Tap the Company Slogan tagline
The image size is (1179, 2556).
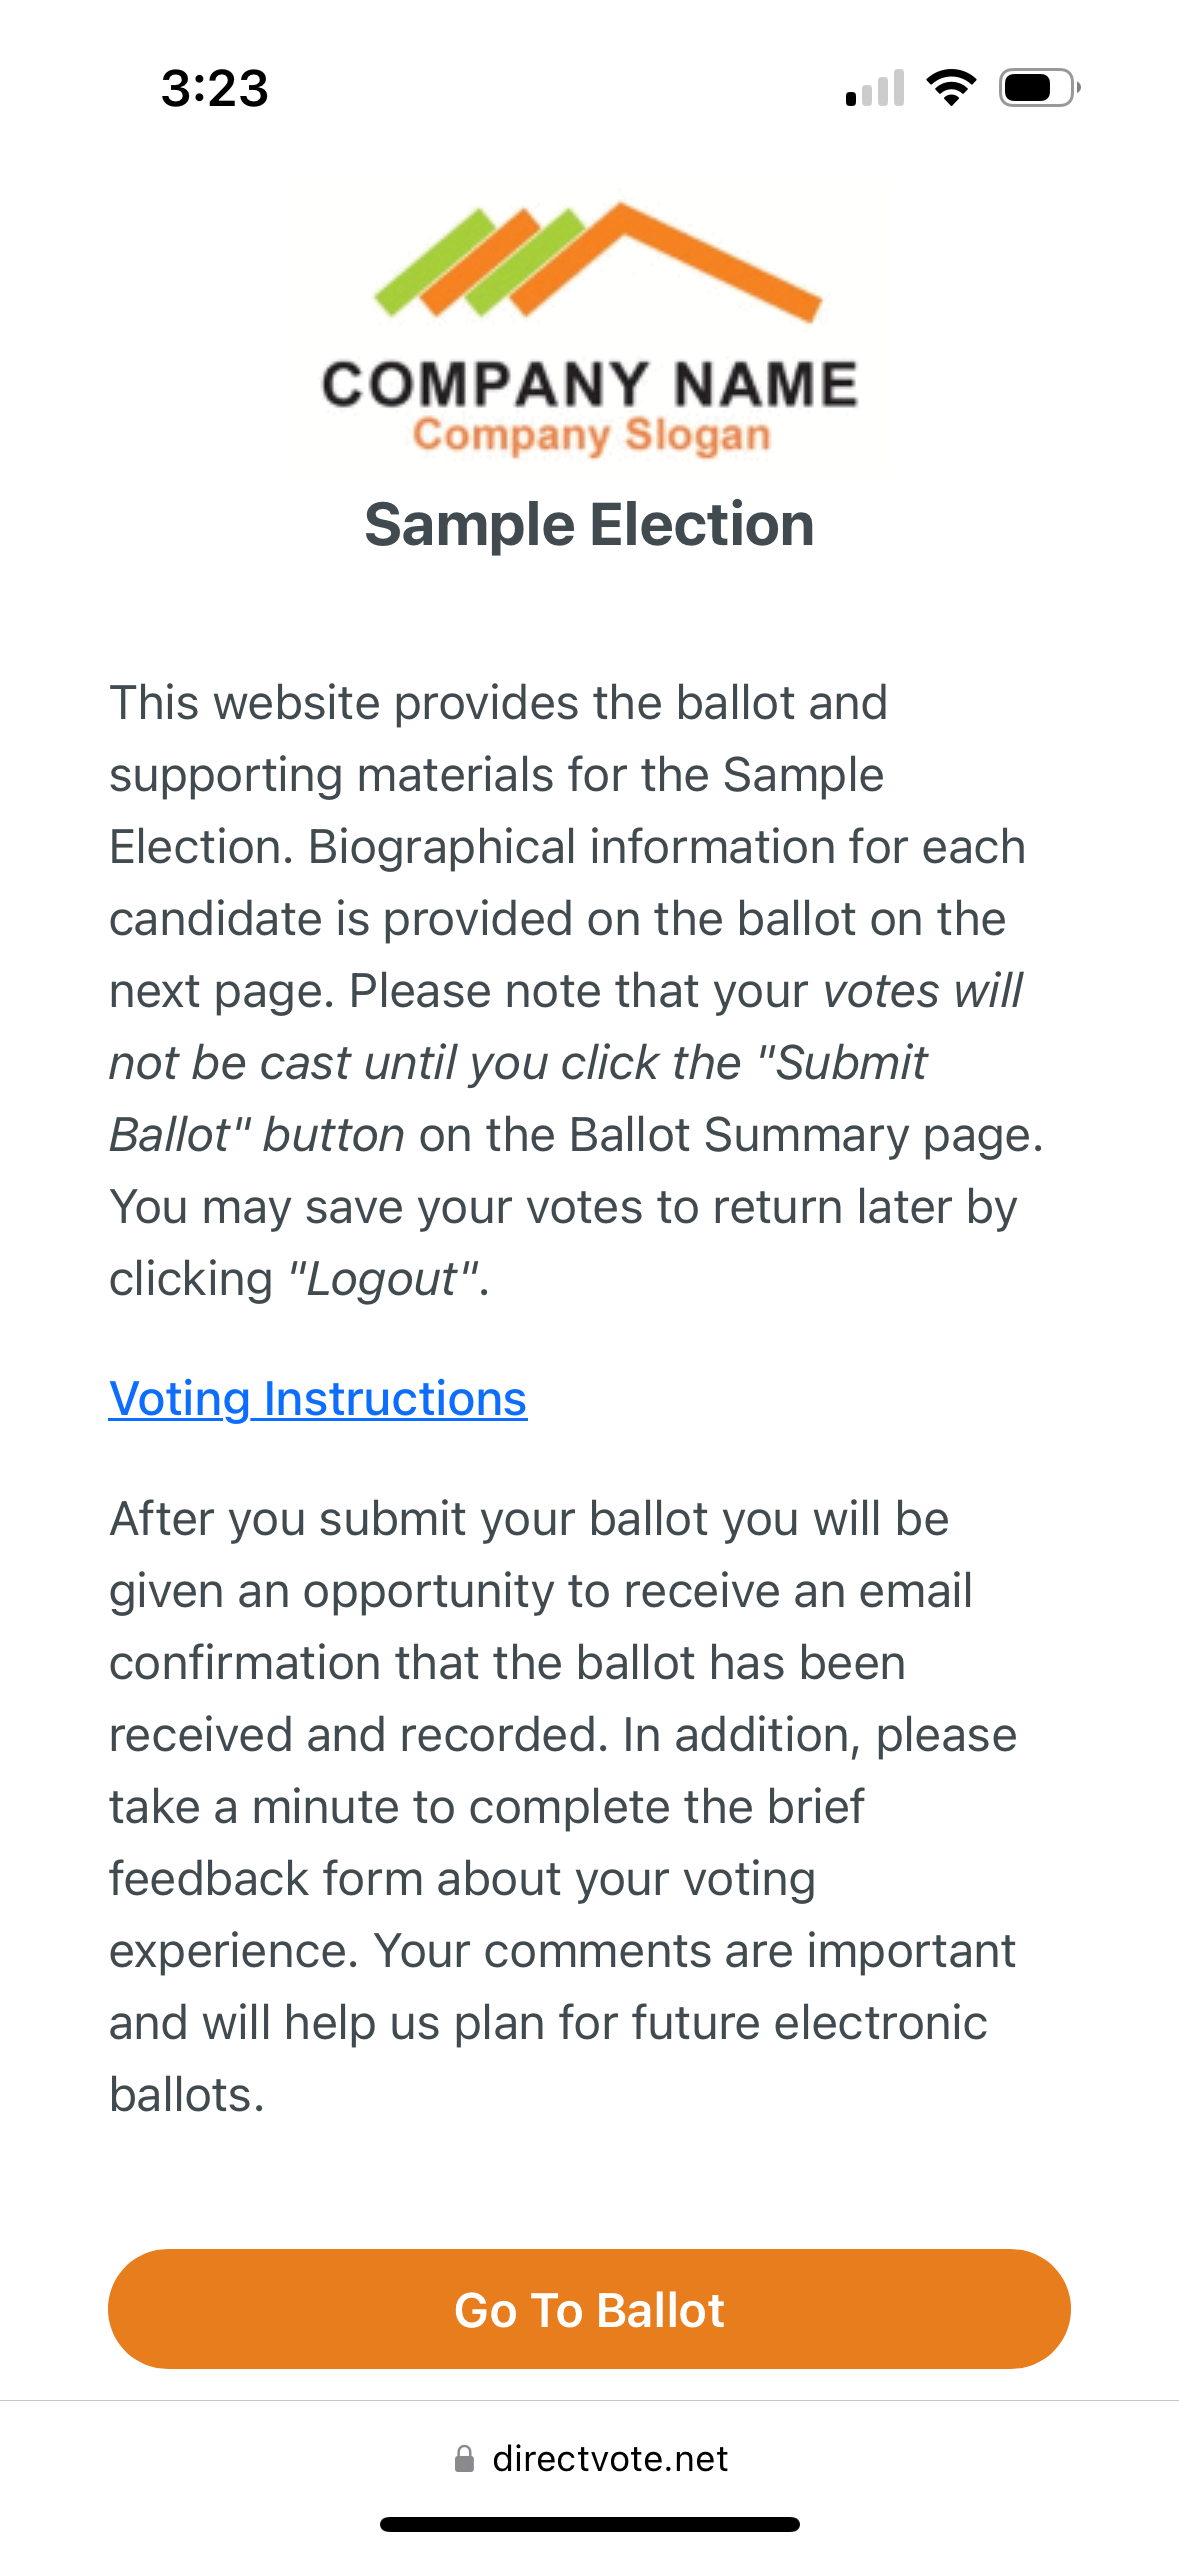tap(591, 436)
